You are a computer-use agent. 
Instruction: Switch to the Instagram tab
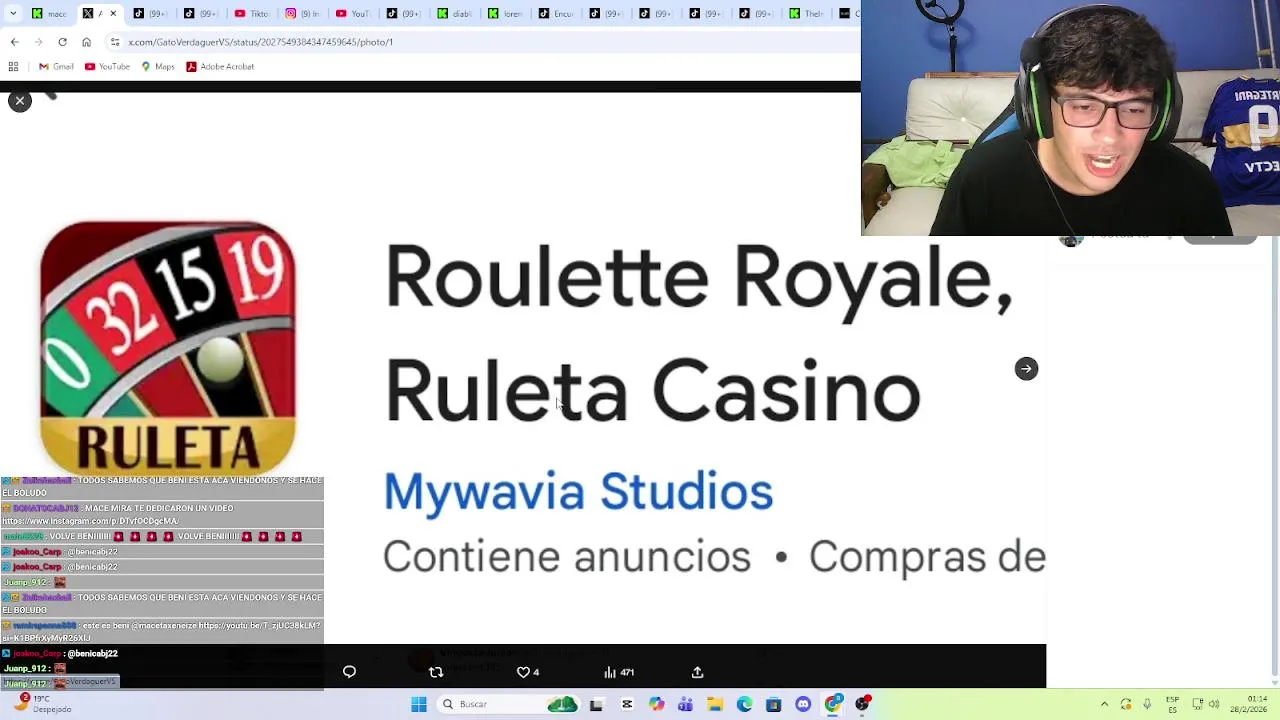click(x=302, y=13)
